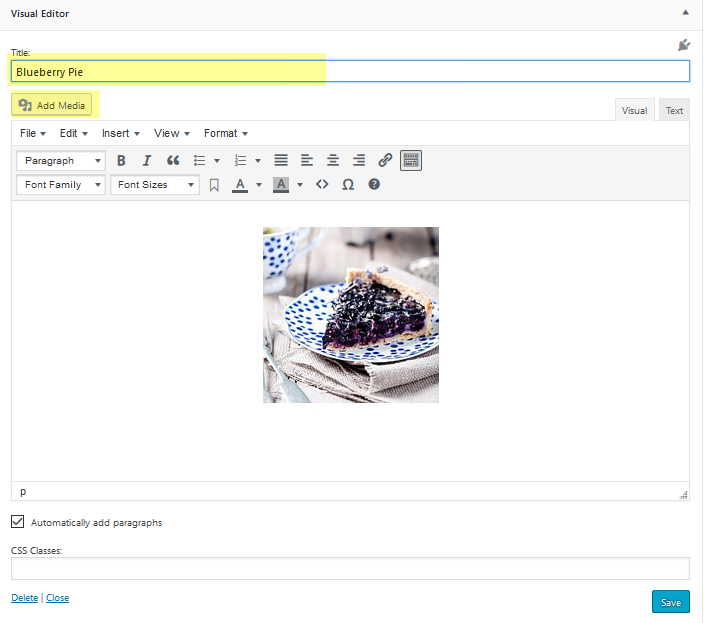This screenshot has height=623, width=706.
Task: Open the keyboard shortcuts help icon
Action: (374, 185)
